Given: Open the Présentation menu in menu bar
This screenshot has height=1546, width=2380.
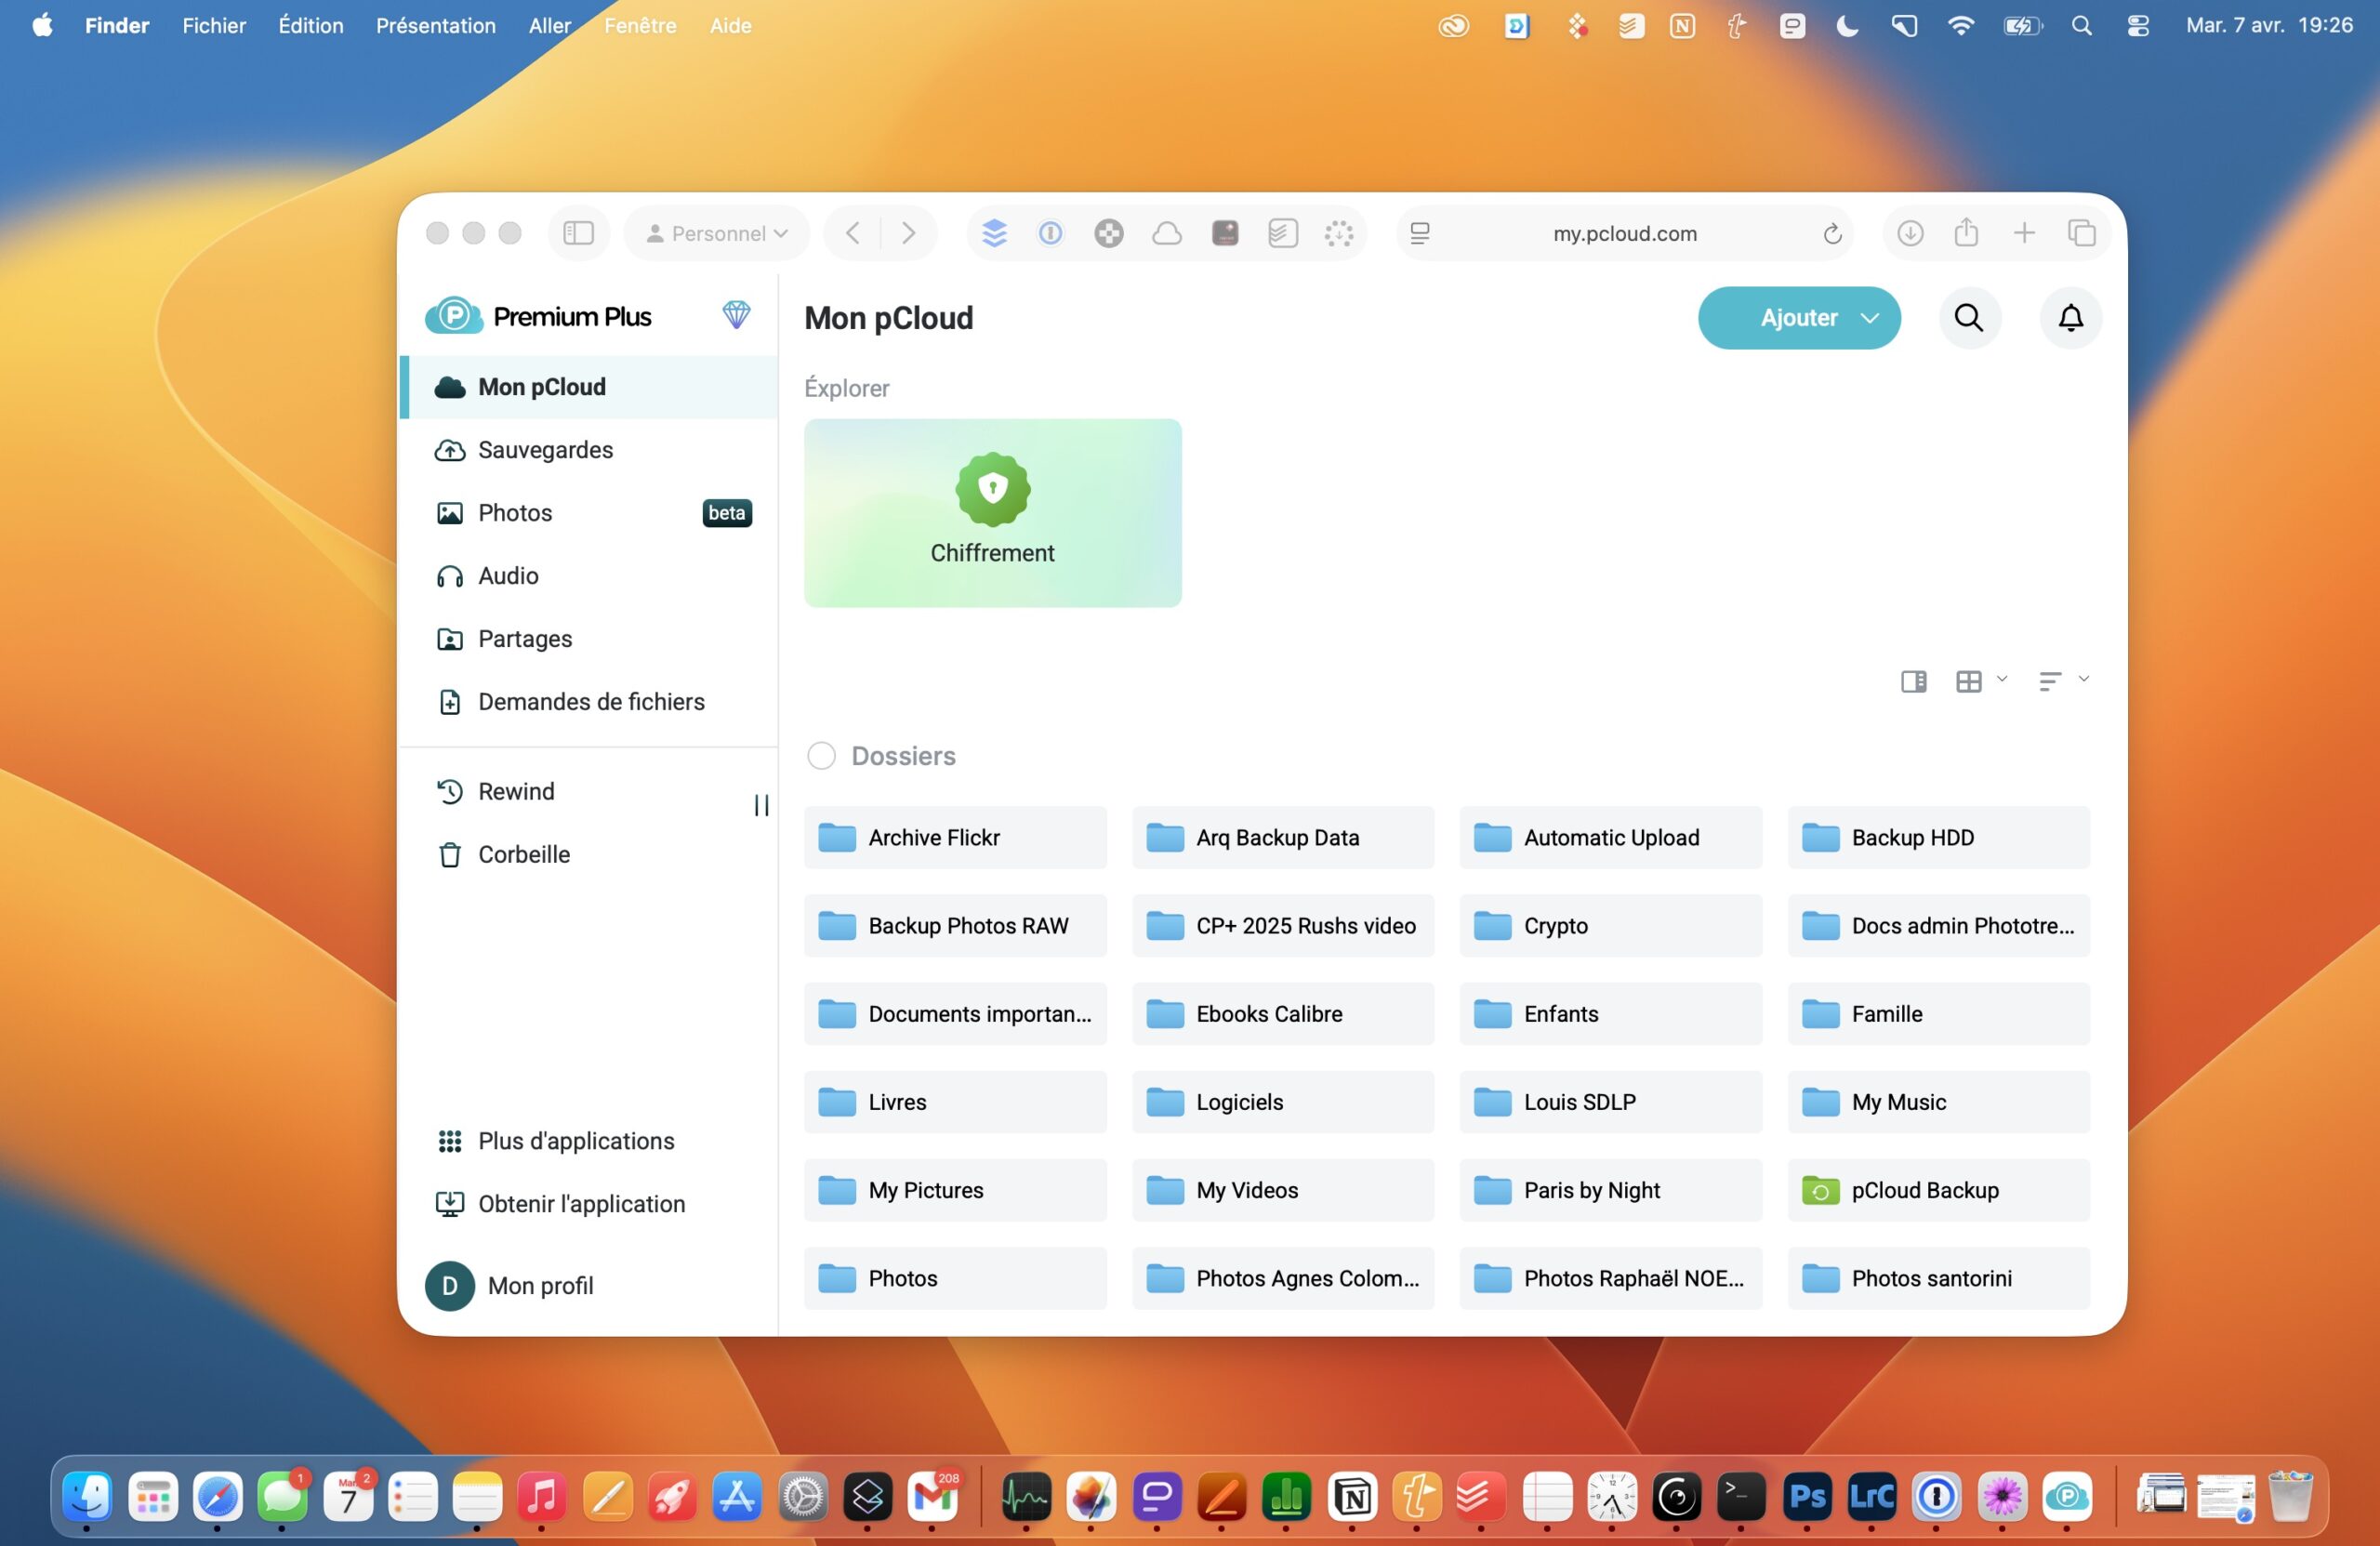Looking at the screenshot, I should click(x=435, y=25).
